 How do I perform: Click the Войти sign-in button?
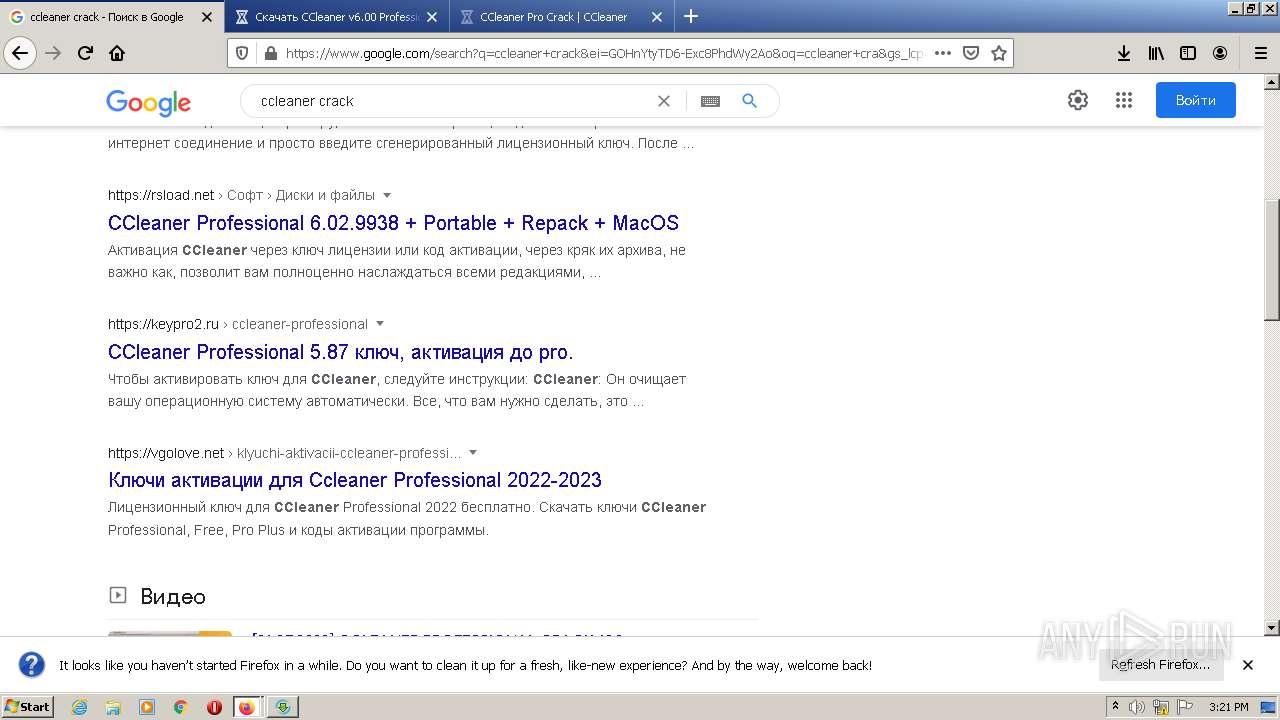[1195, 100]
